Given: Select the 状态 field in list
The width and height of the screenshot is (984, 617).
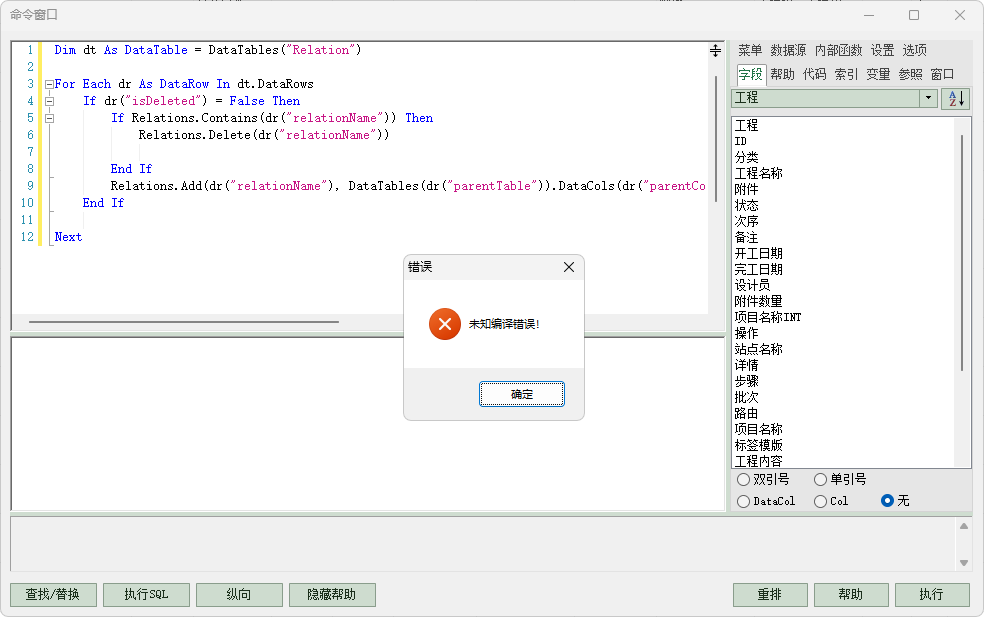Looking at the screenshot, I should tap(746, 205).
